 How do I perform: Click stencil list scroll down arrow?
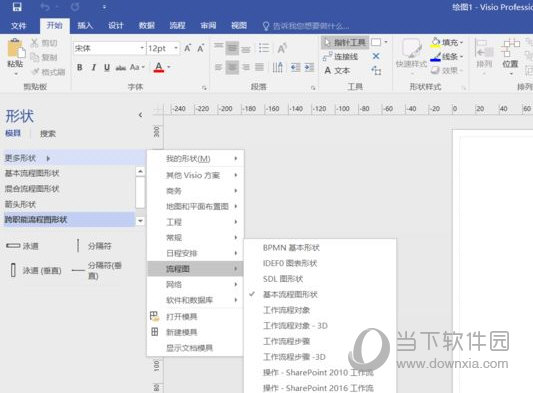coord(140,221)
